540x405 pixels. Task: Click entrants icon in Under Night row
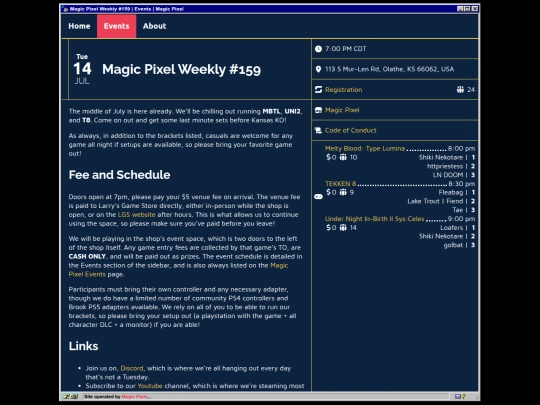(x=343, y=228)
